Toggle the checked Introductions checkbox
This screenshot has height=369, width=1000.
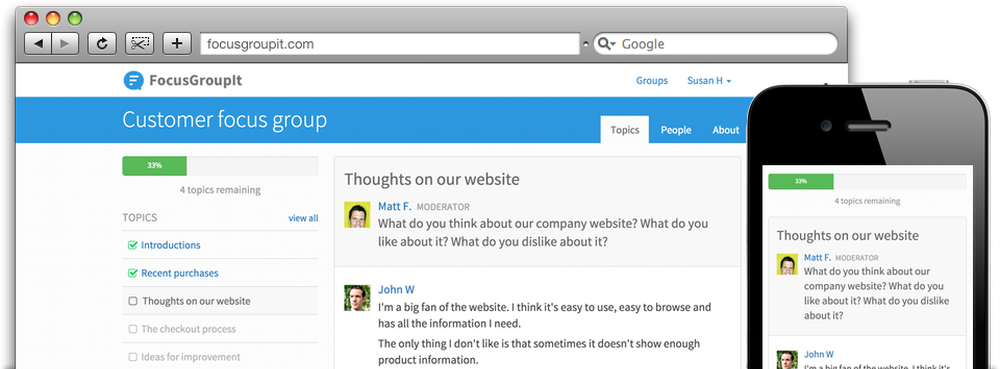[x=133, y=245]
